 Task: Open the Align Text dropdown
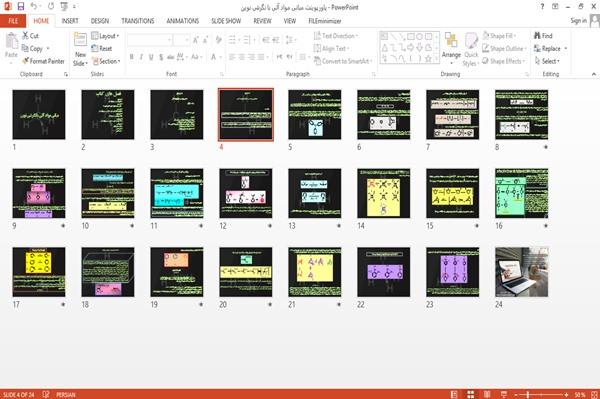click(332, 48)
